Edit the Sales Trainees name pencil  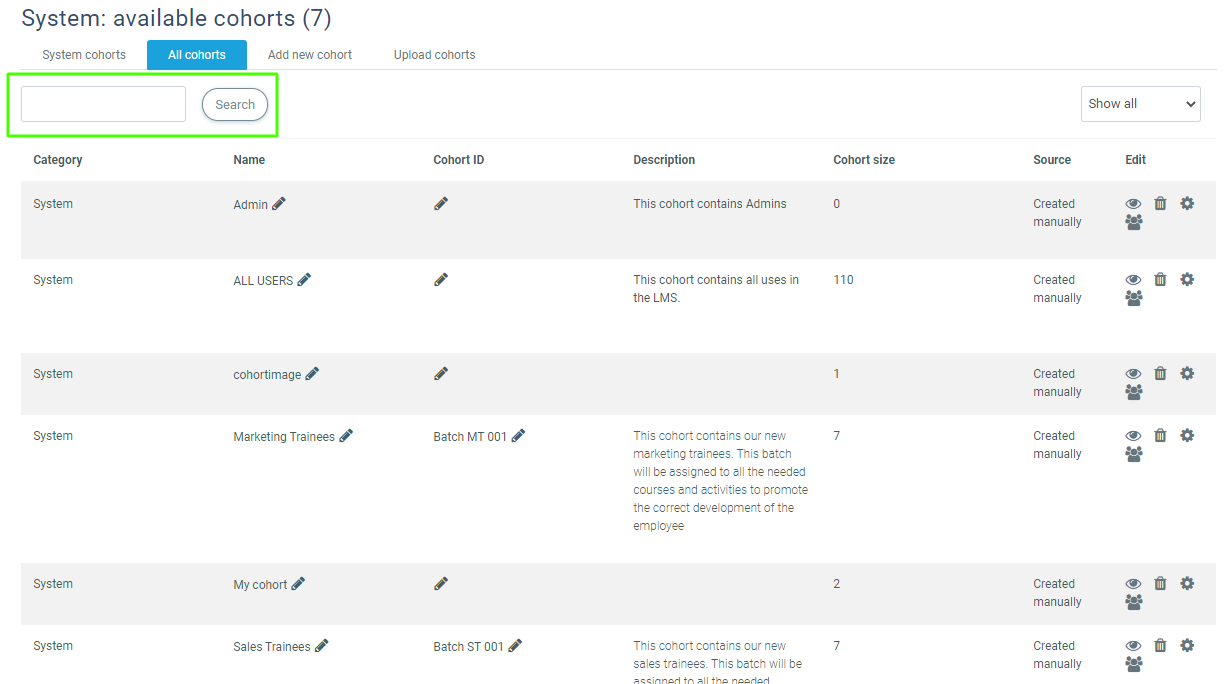click(322, 647)
